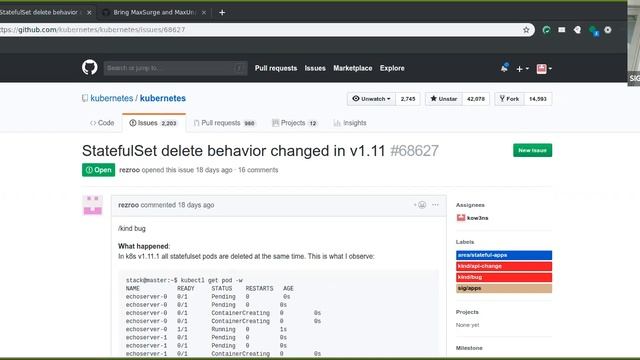Add reaction emoji to comment

point(420,205)
